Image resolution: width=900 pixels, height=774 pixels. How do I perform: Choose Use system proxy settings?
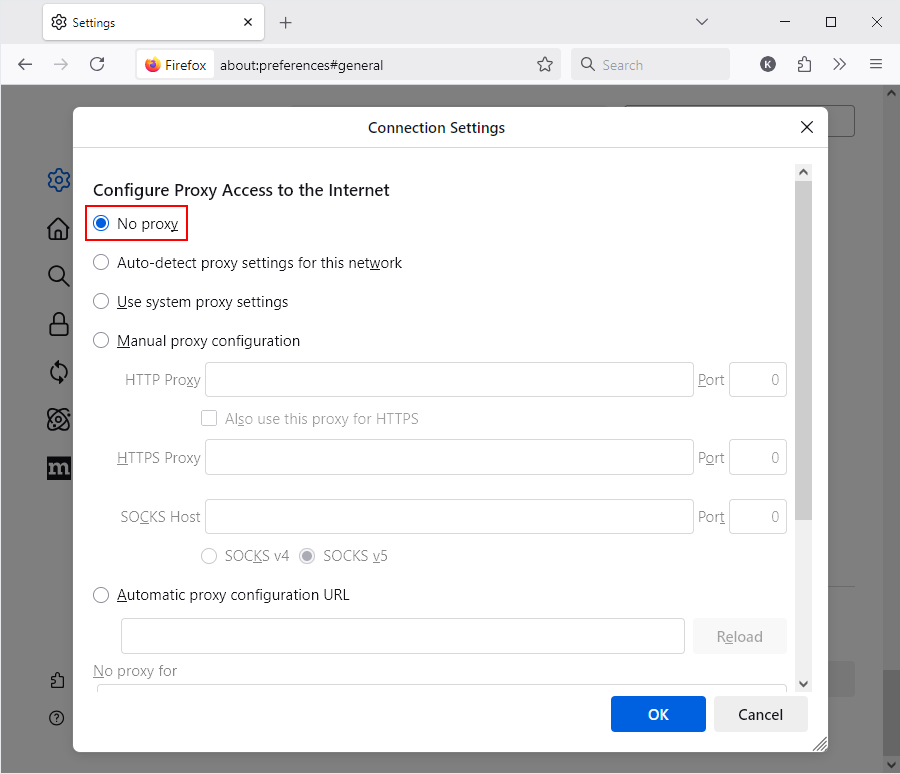click(x=101, y=302)
